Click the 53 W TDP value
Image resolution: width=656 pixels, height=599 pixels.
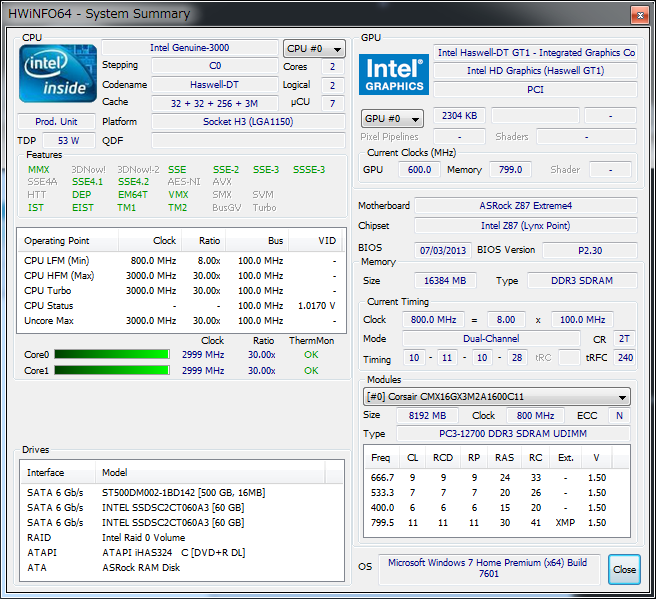click(69, 141)
